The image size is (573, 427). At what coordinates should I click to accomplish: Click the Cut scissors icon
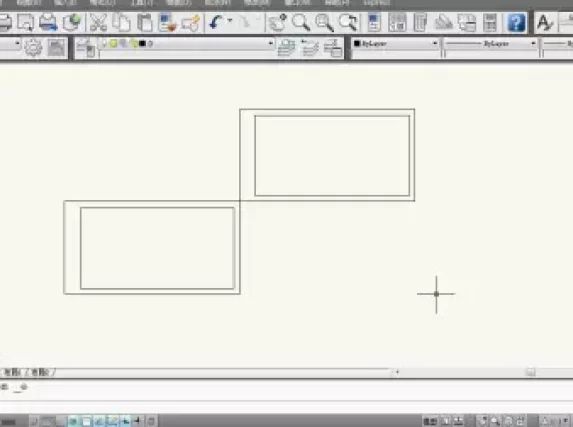point(98,23)
